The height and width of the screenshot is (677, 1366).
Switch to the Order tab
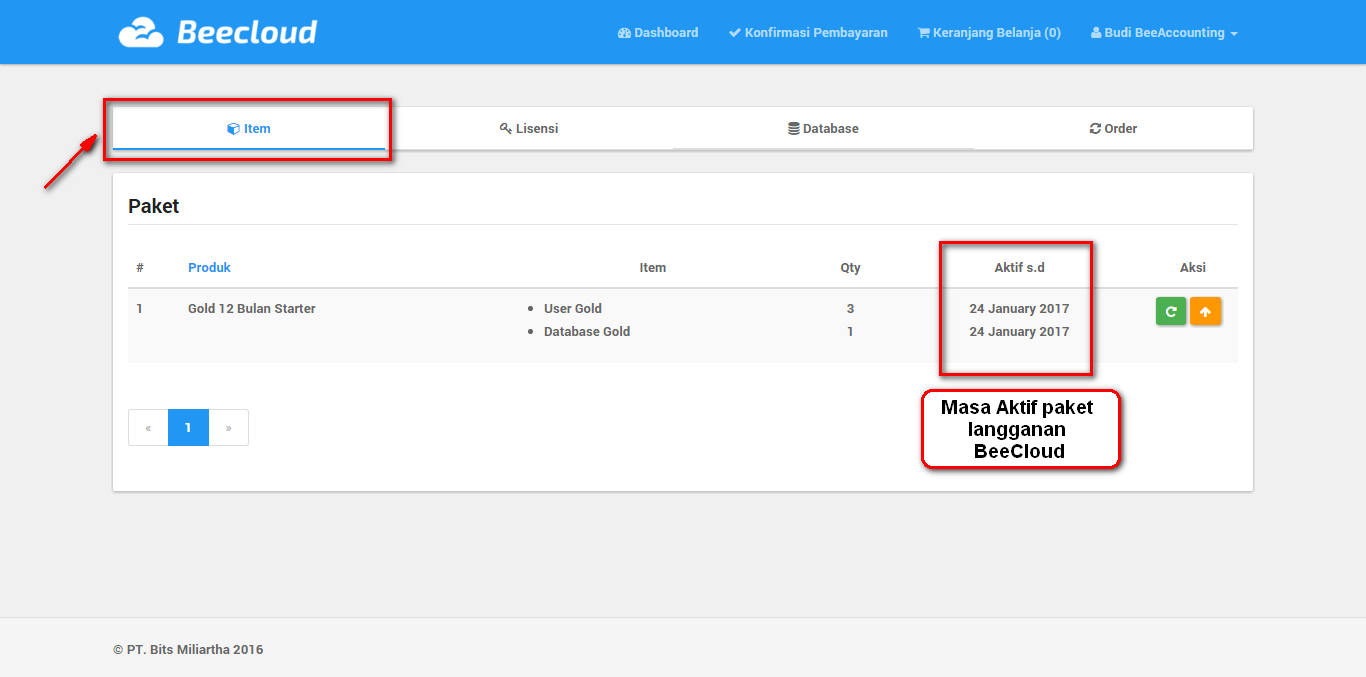click(1113, 129)
